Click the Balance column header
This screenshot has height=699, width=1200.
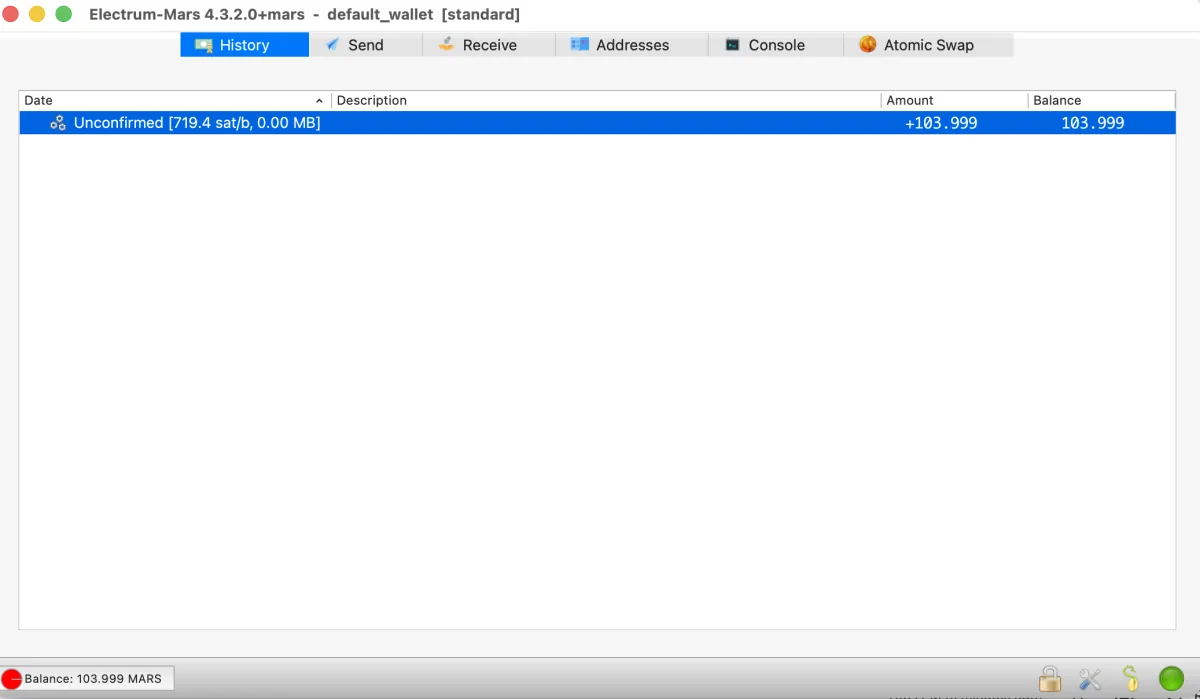(x=1100, y=101)
